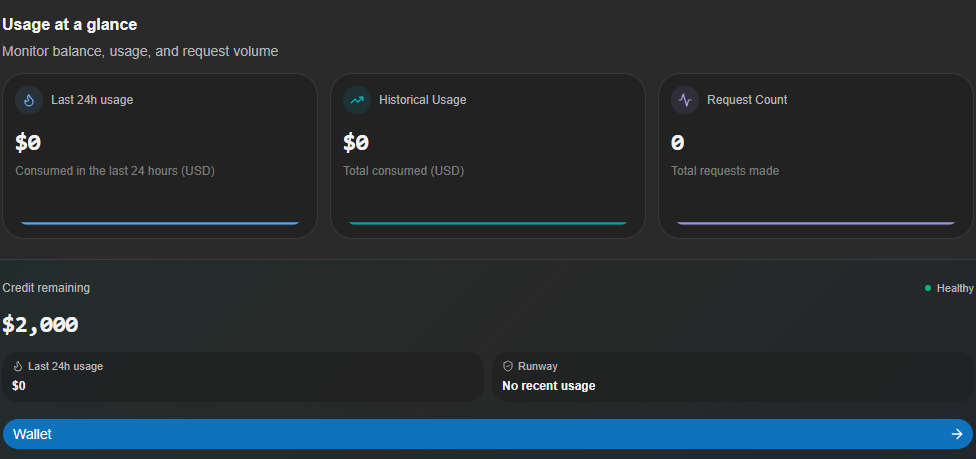Click the teal bar under Historical Usage
The width and height of the screenshot is (976, 459).
click(x=487, y=223)
